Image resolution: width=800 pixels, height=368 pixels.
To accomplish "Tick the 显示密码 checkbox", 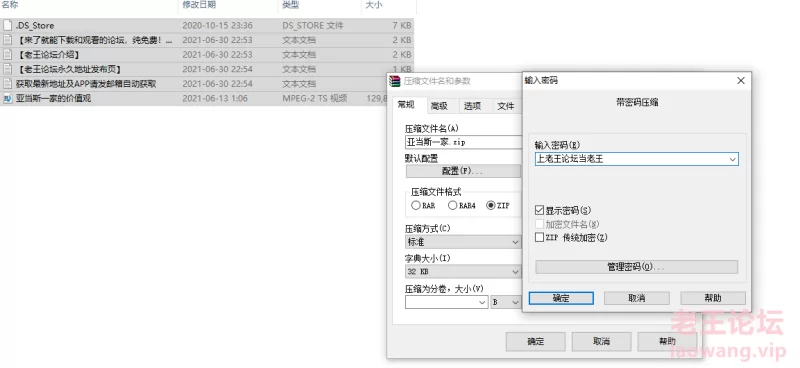I will [539, 210].
